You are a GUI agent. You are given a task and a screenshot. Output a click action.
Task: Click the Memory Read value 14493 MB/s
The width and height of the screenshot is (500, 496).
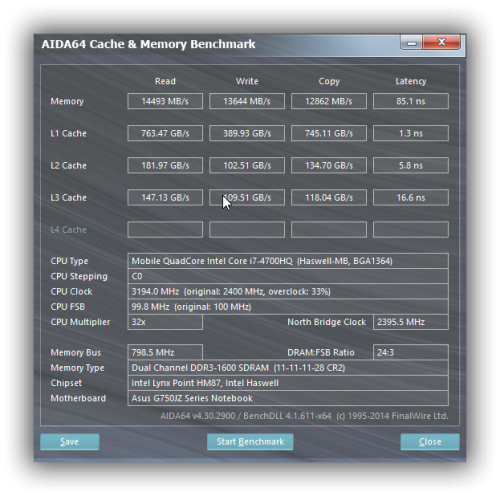pos(165,101)
